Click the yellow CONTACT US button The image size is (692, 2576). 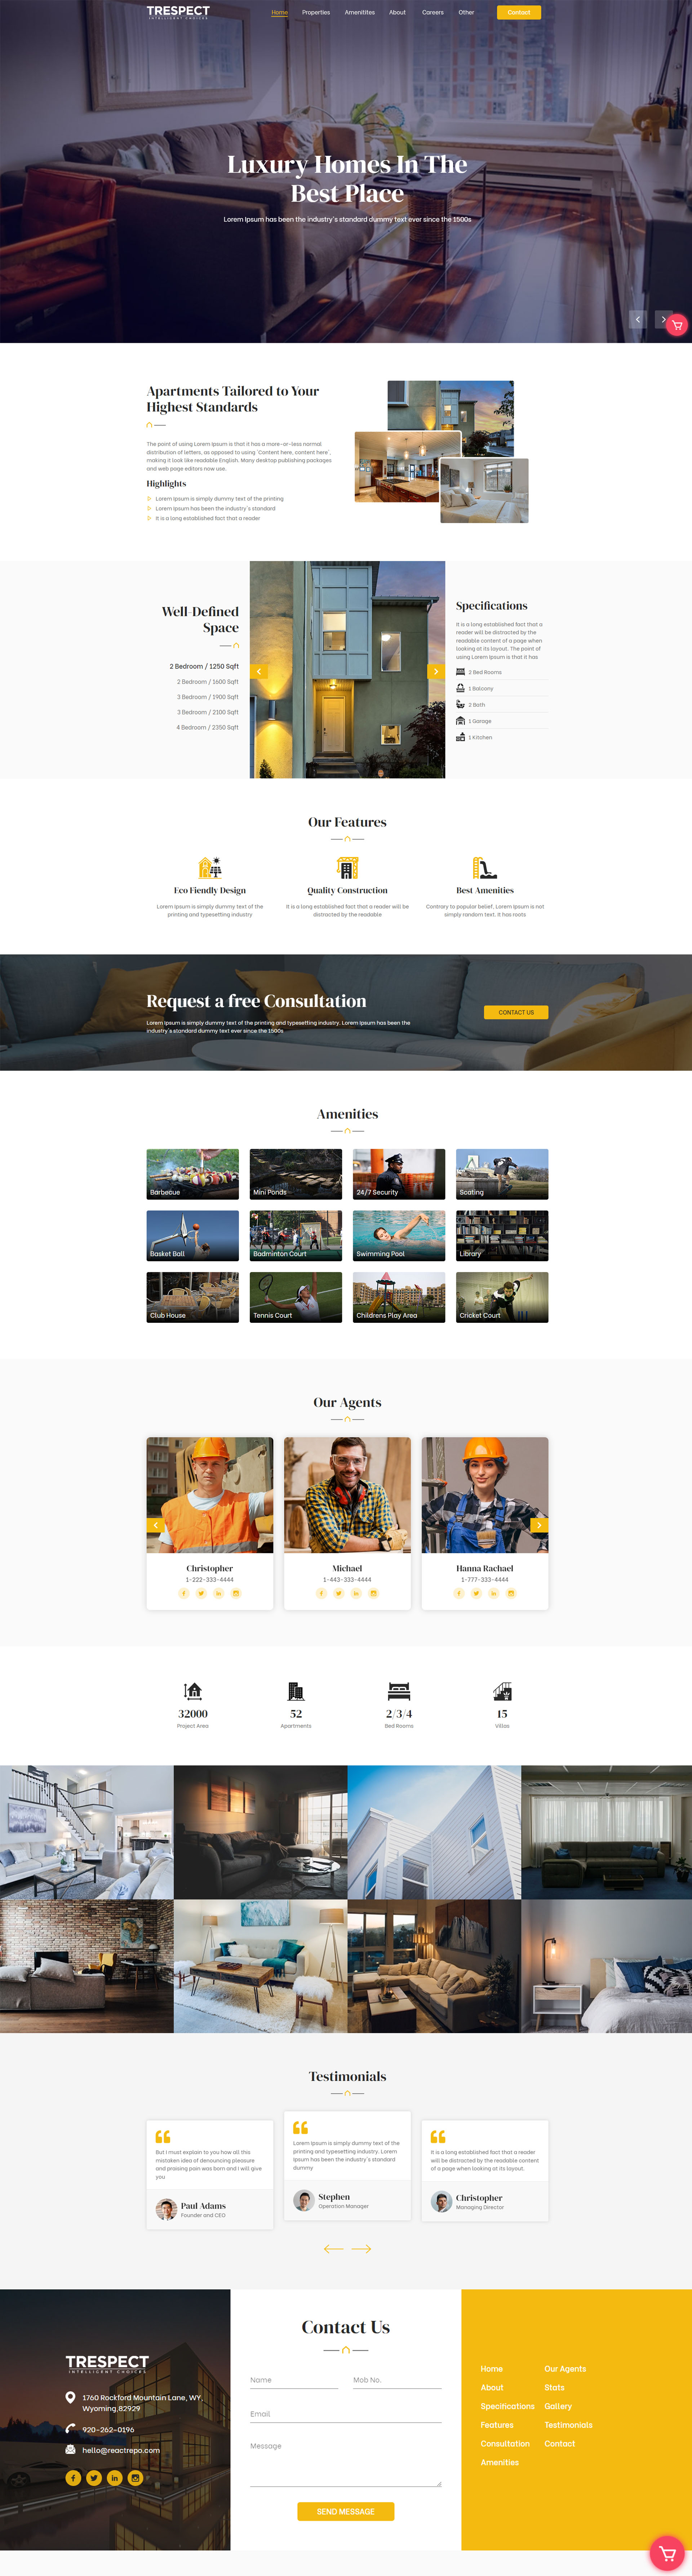pos(516,1012)
